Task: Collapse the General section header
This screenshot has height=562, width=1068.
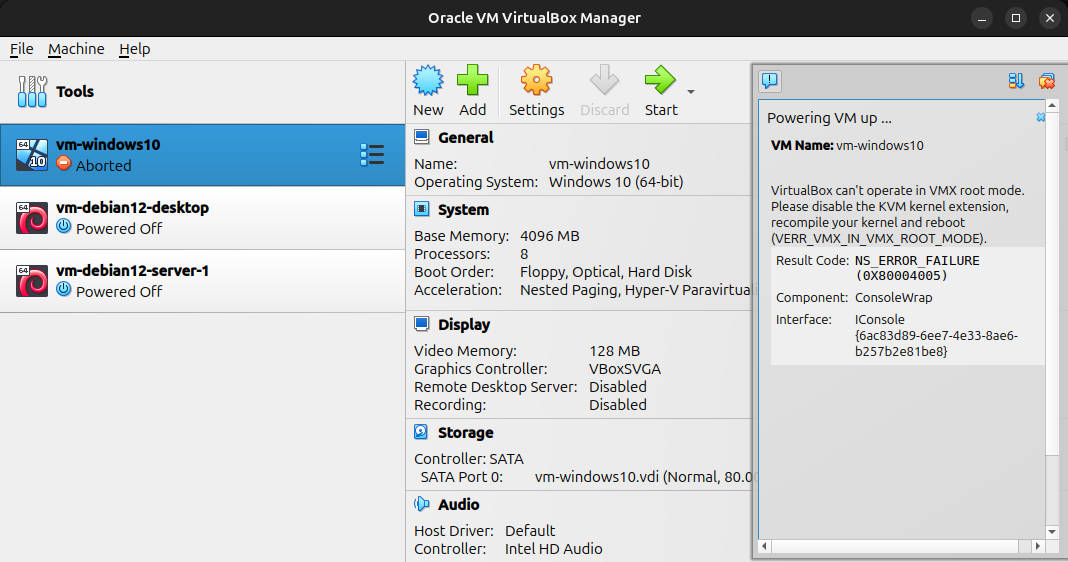Action: point(465,138)
